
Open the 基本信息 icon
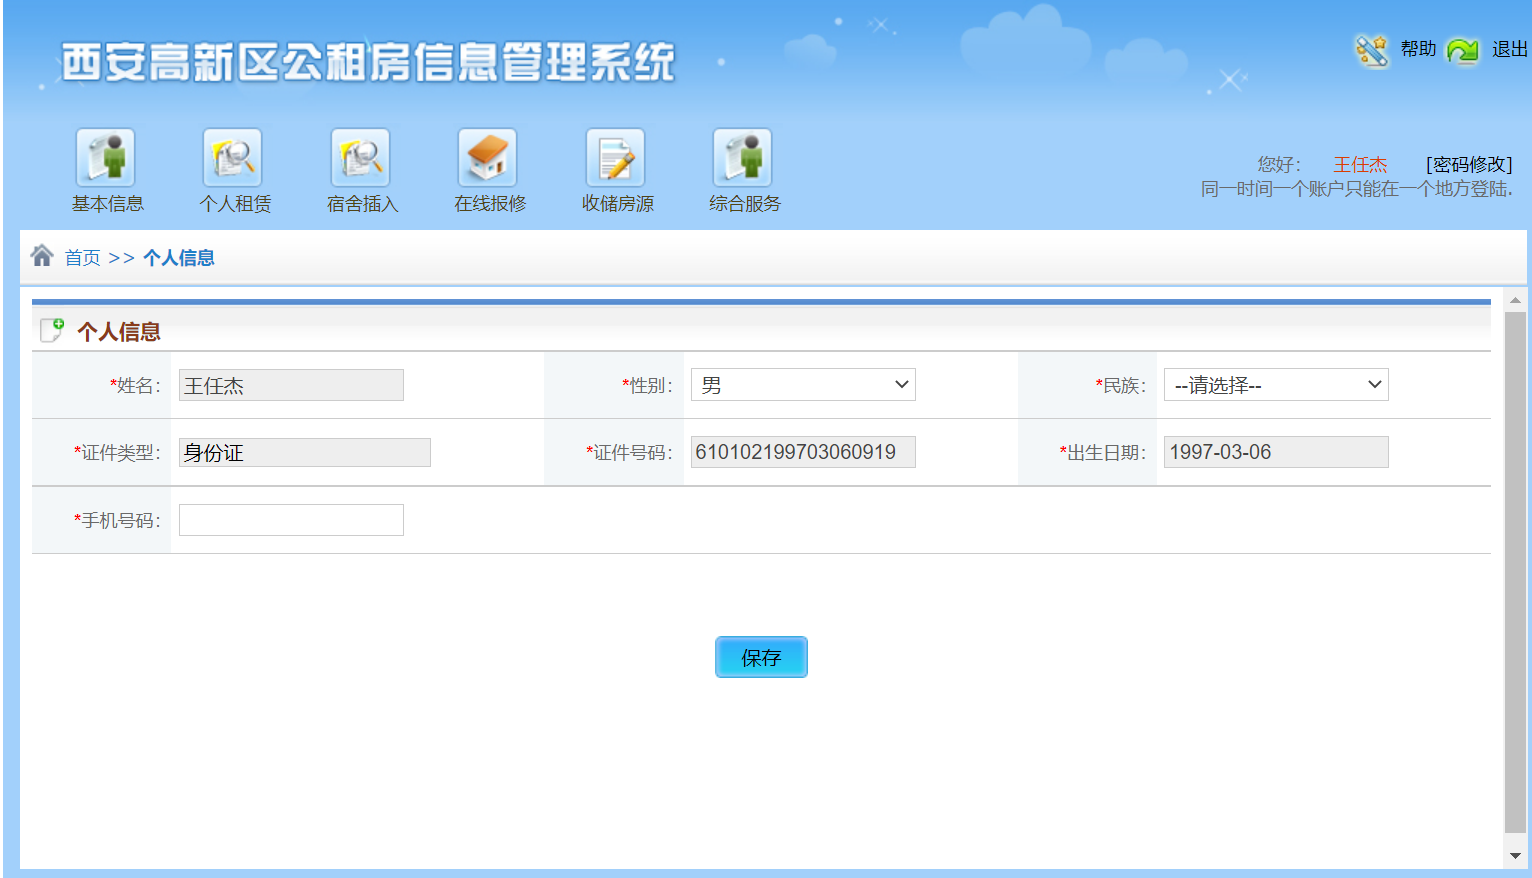pyautogui.click(x=106, y=158)
